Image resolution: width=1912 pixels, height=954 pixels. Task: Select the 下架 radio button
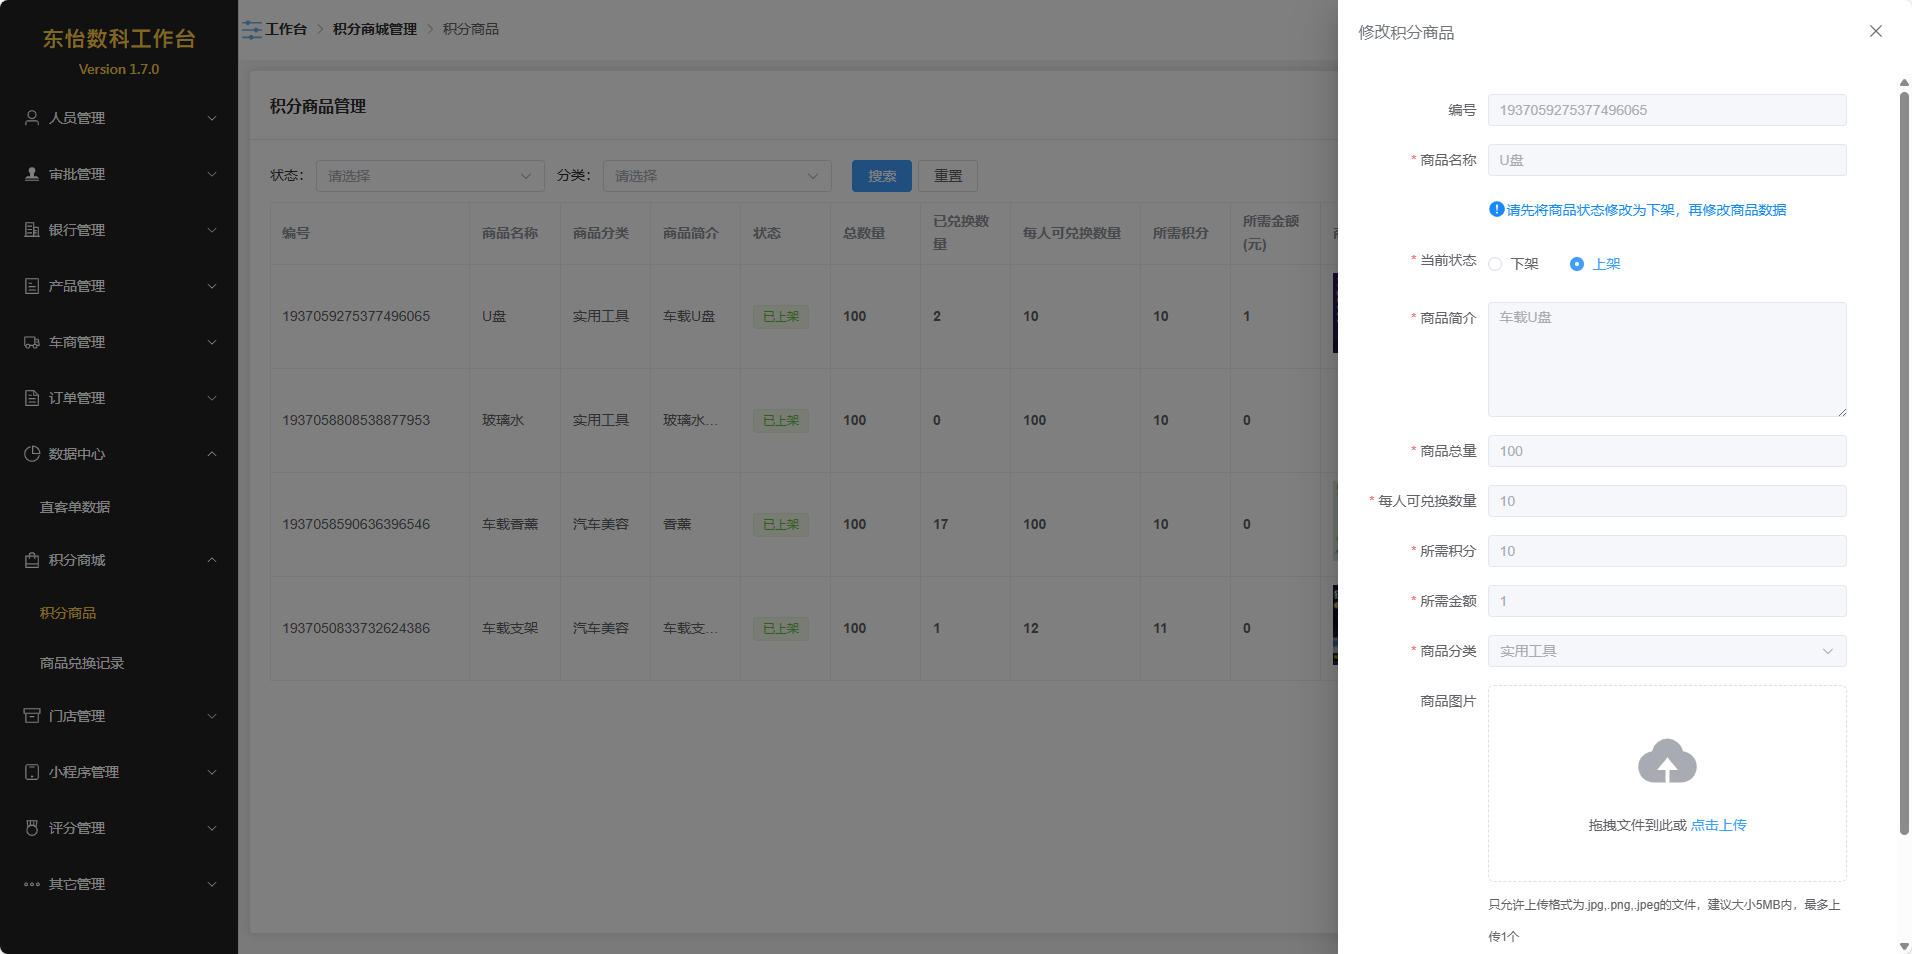(1495, 264)
